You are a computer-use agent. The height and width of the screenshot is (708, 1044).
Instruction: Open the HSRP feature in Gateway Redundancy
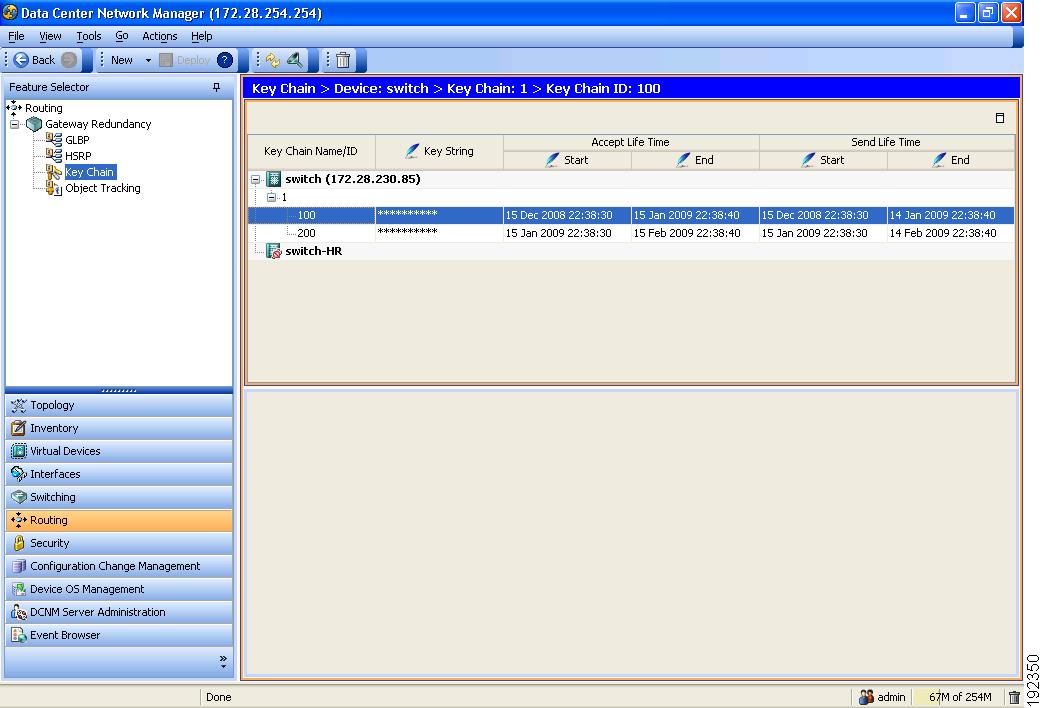[x=55, y=156]
